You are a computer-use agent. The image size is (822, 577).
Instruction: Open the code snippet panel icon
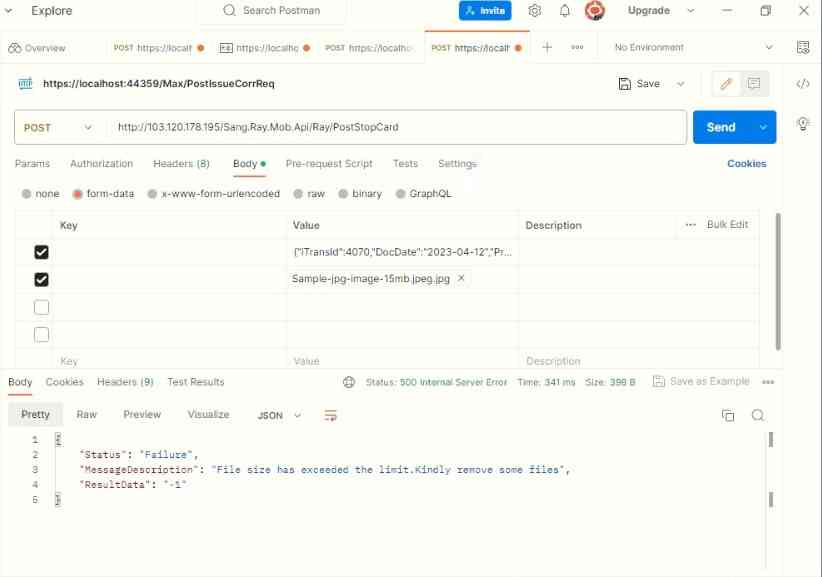[802, 84]
